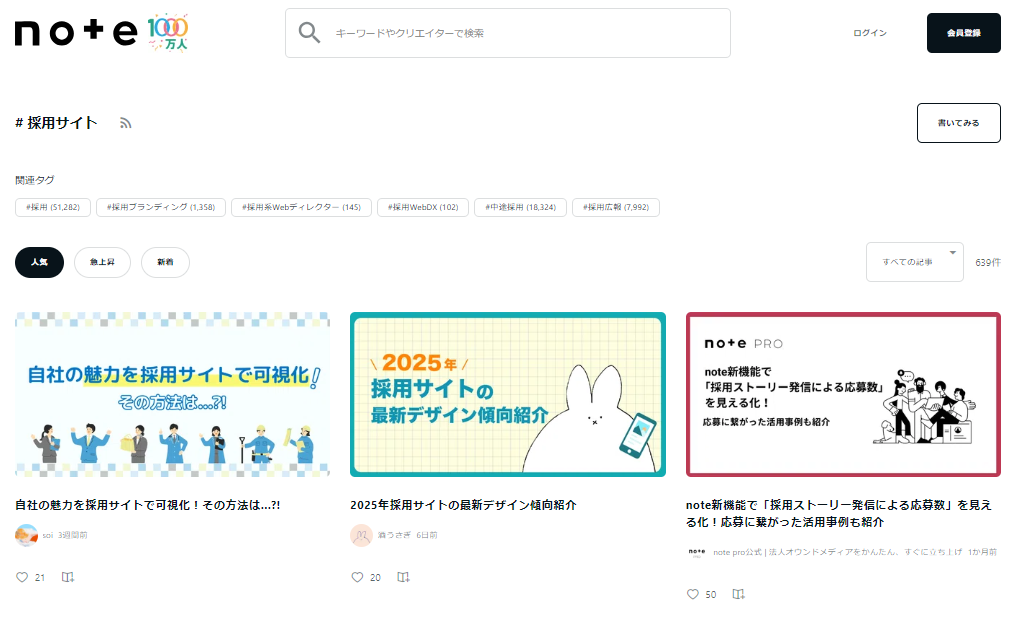Bookmark the 自社の魅力 article to magazine

(68, 577)
